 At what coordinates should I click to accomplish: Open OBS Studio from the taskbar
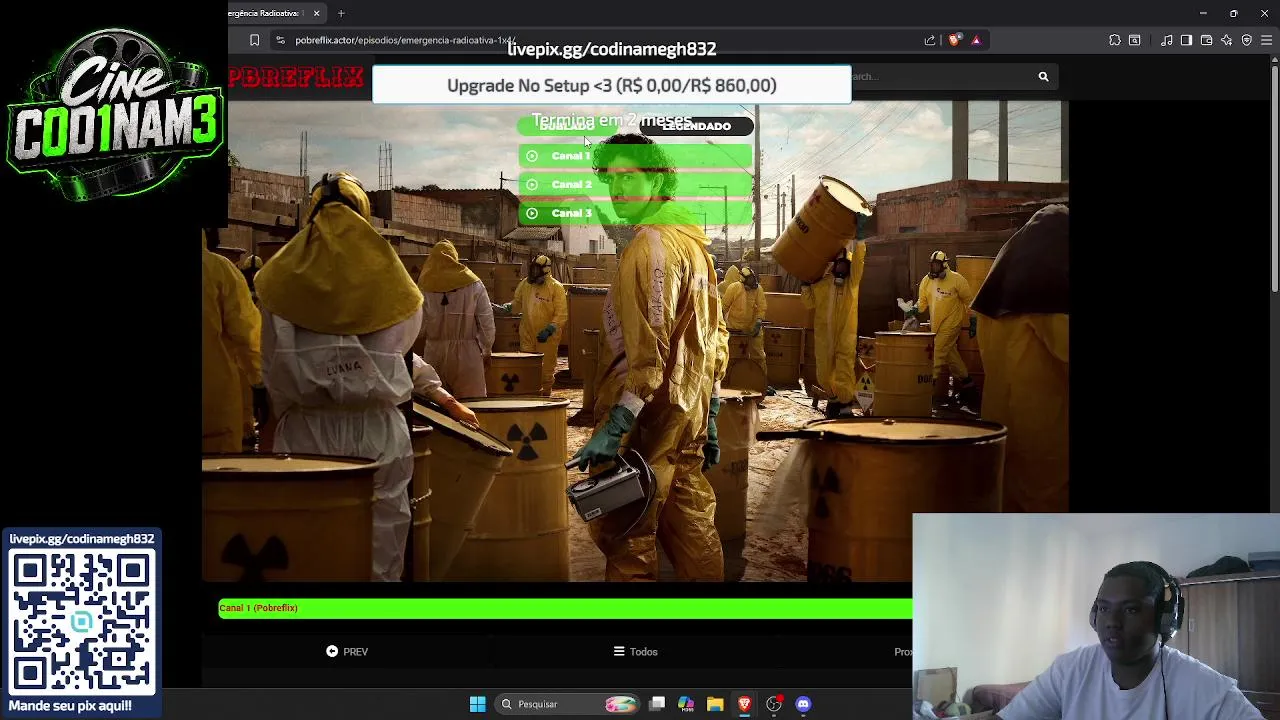(x=774, y=704)
